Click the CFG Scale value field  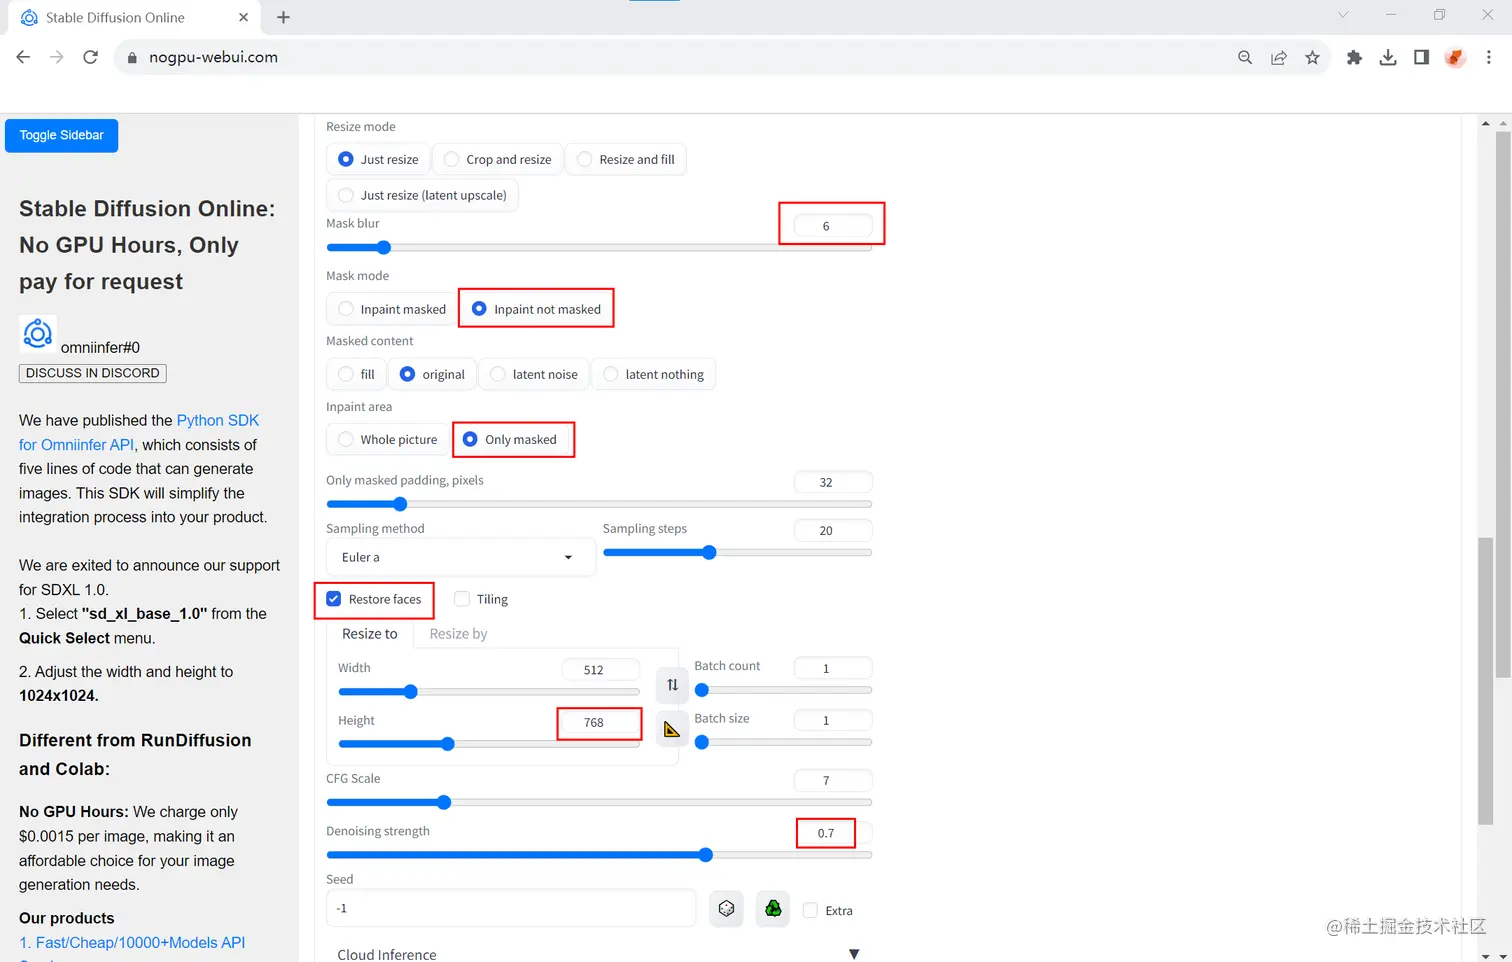tap(833, 780)
